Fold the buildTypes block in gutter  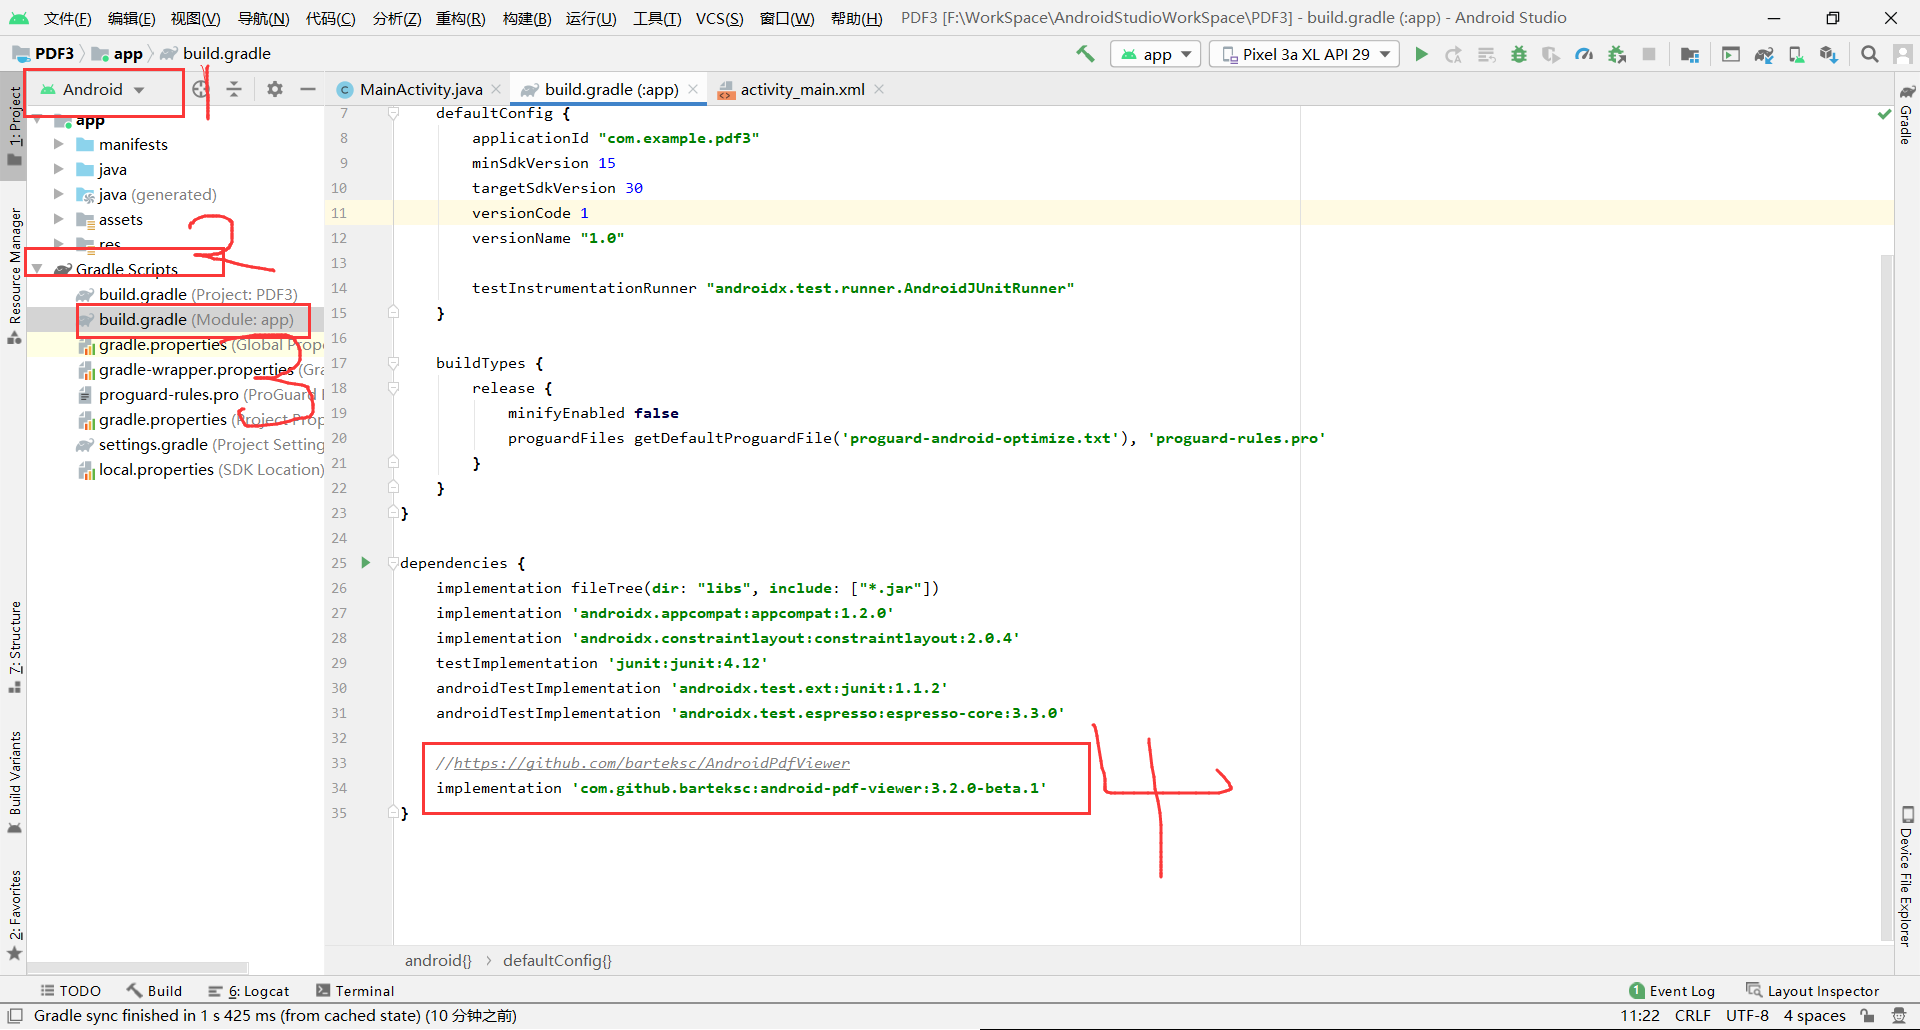(393, 363)
